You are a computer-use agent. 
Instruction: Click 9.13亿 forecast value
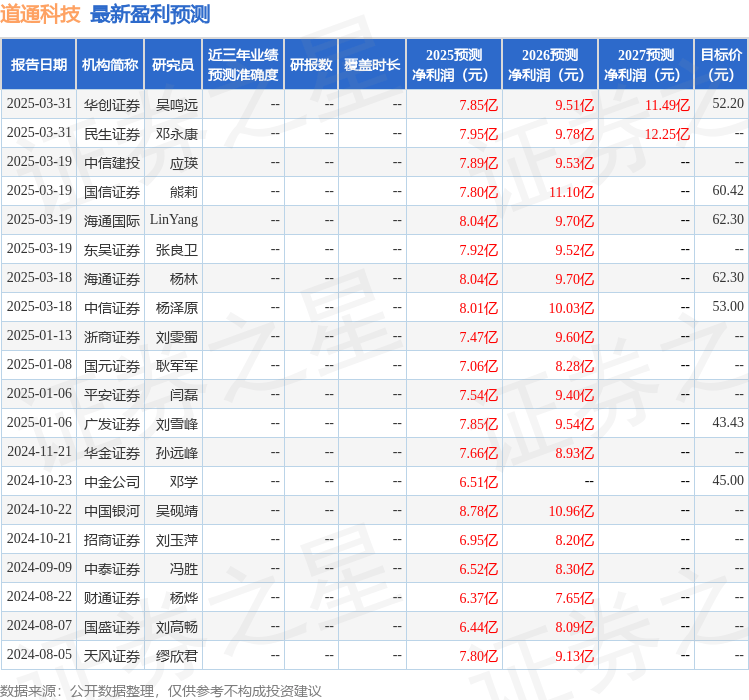[575, 656]
